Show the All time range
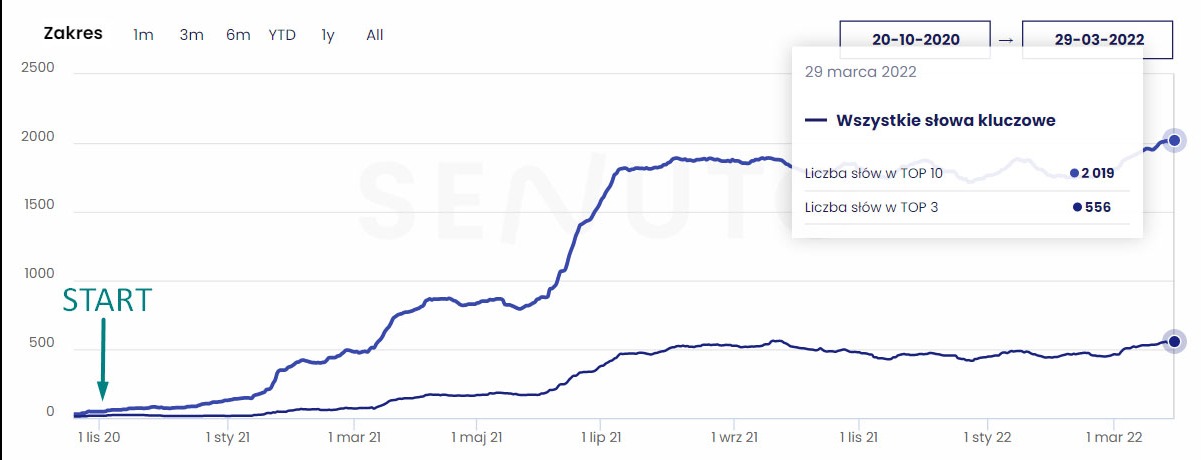This screenshot has width=1201, height=460. [375, 35]
